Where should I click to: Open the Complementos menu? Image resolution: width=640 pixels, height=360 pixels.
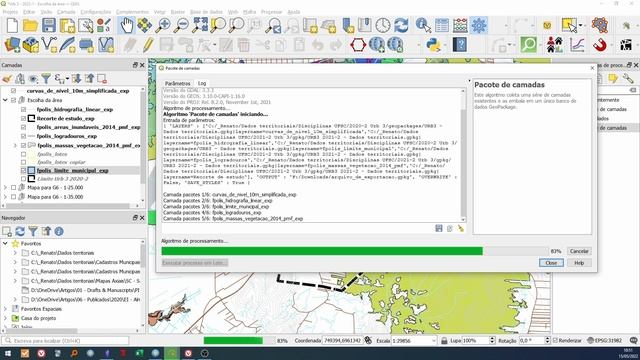click(132, 12)
